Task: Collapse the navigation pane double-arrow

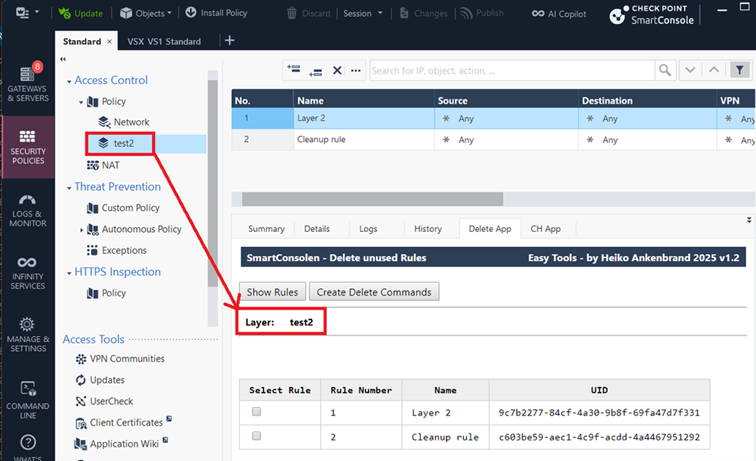Action: click(63, 59)
